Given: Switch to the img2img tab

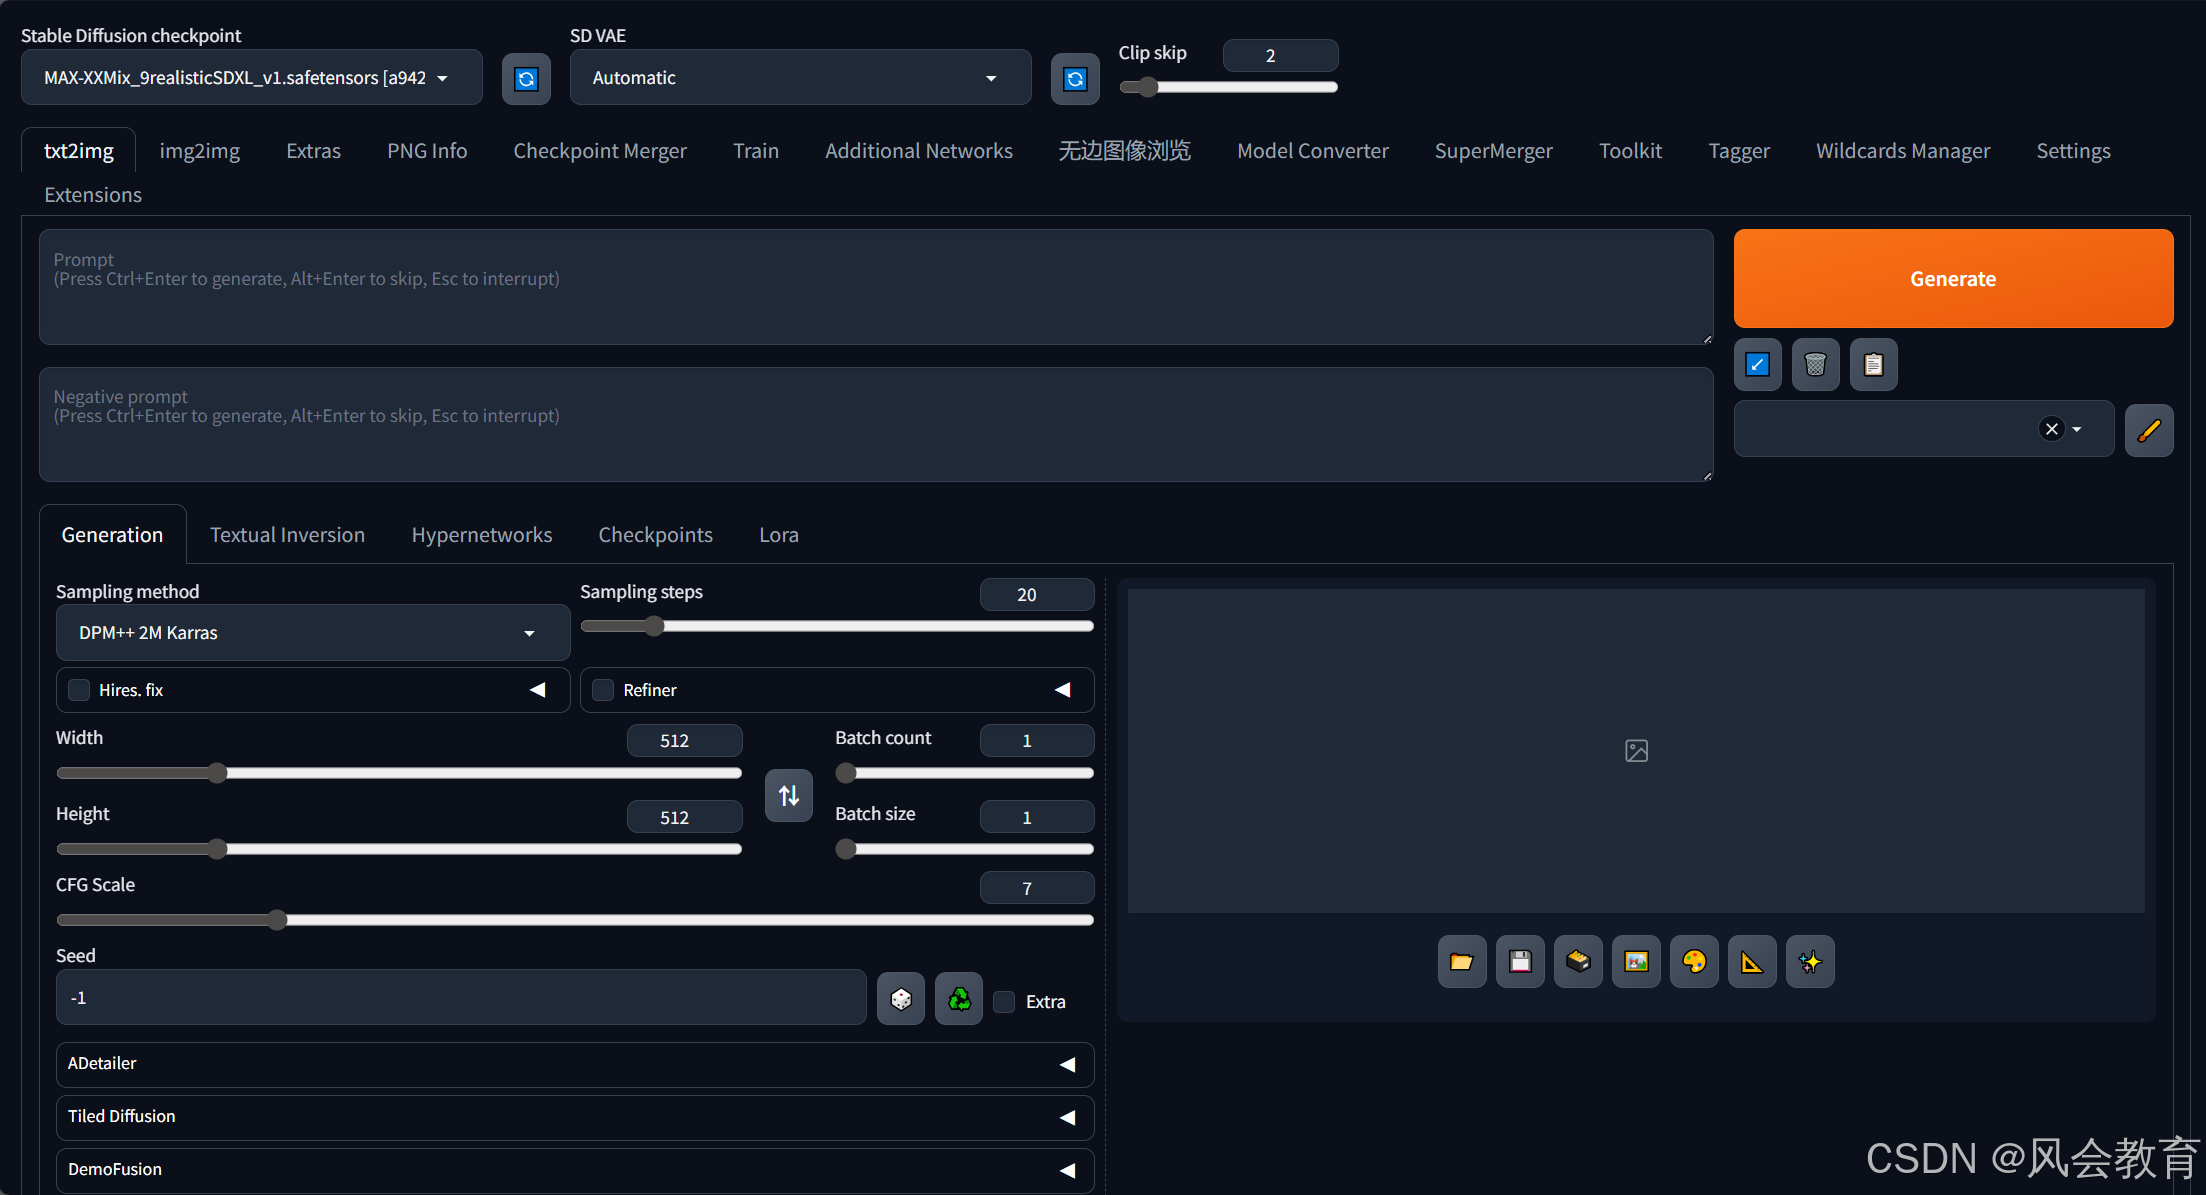Looking at the screenshot, I should (x=199, y=151).
